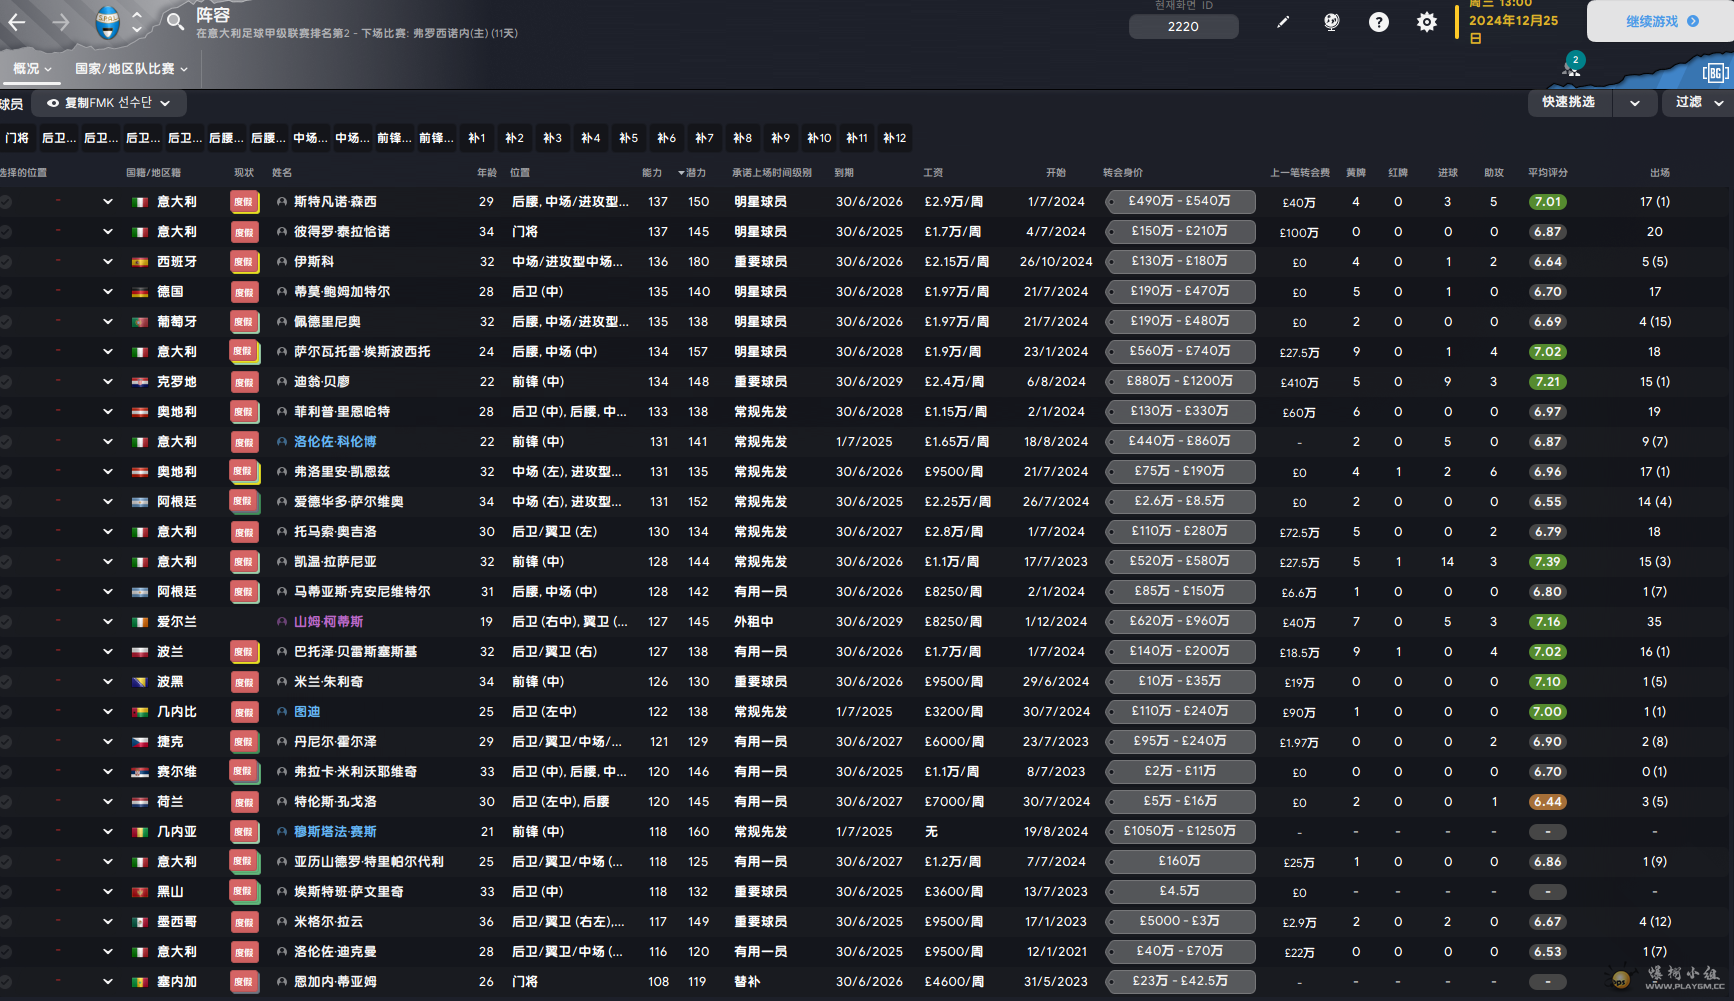Open the world globe icon

[1331, 22]
